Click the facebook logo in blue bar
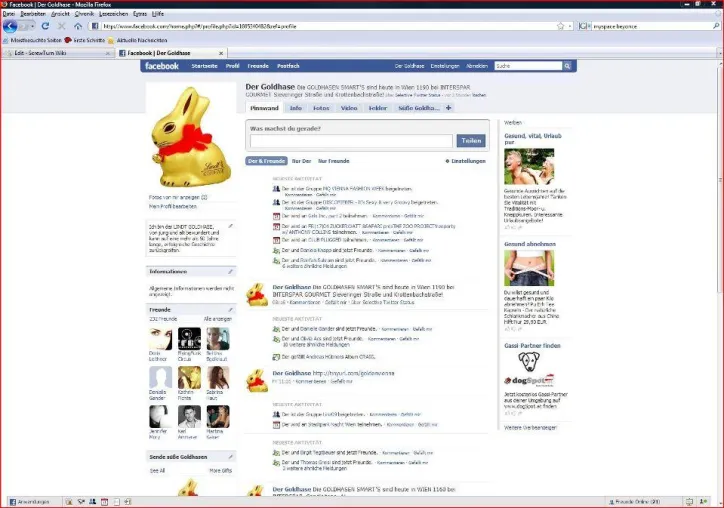Viewport: 724px width, 508px height. (x=162, y=66)
